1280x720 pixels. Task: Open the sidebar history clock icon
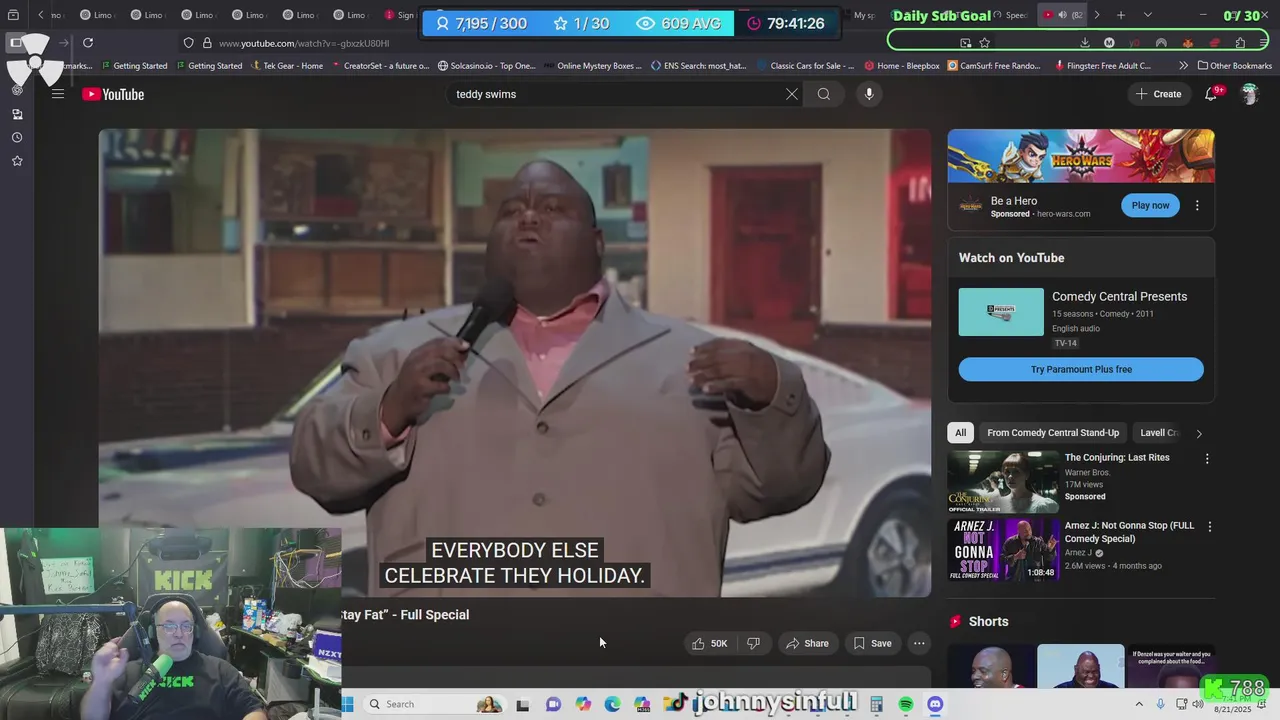point(17,137)
